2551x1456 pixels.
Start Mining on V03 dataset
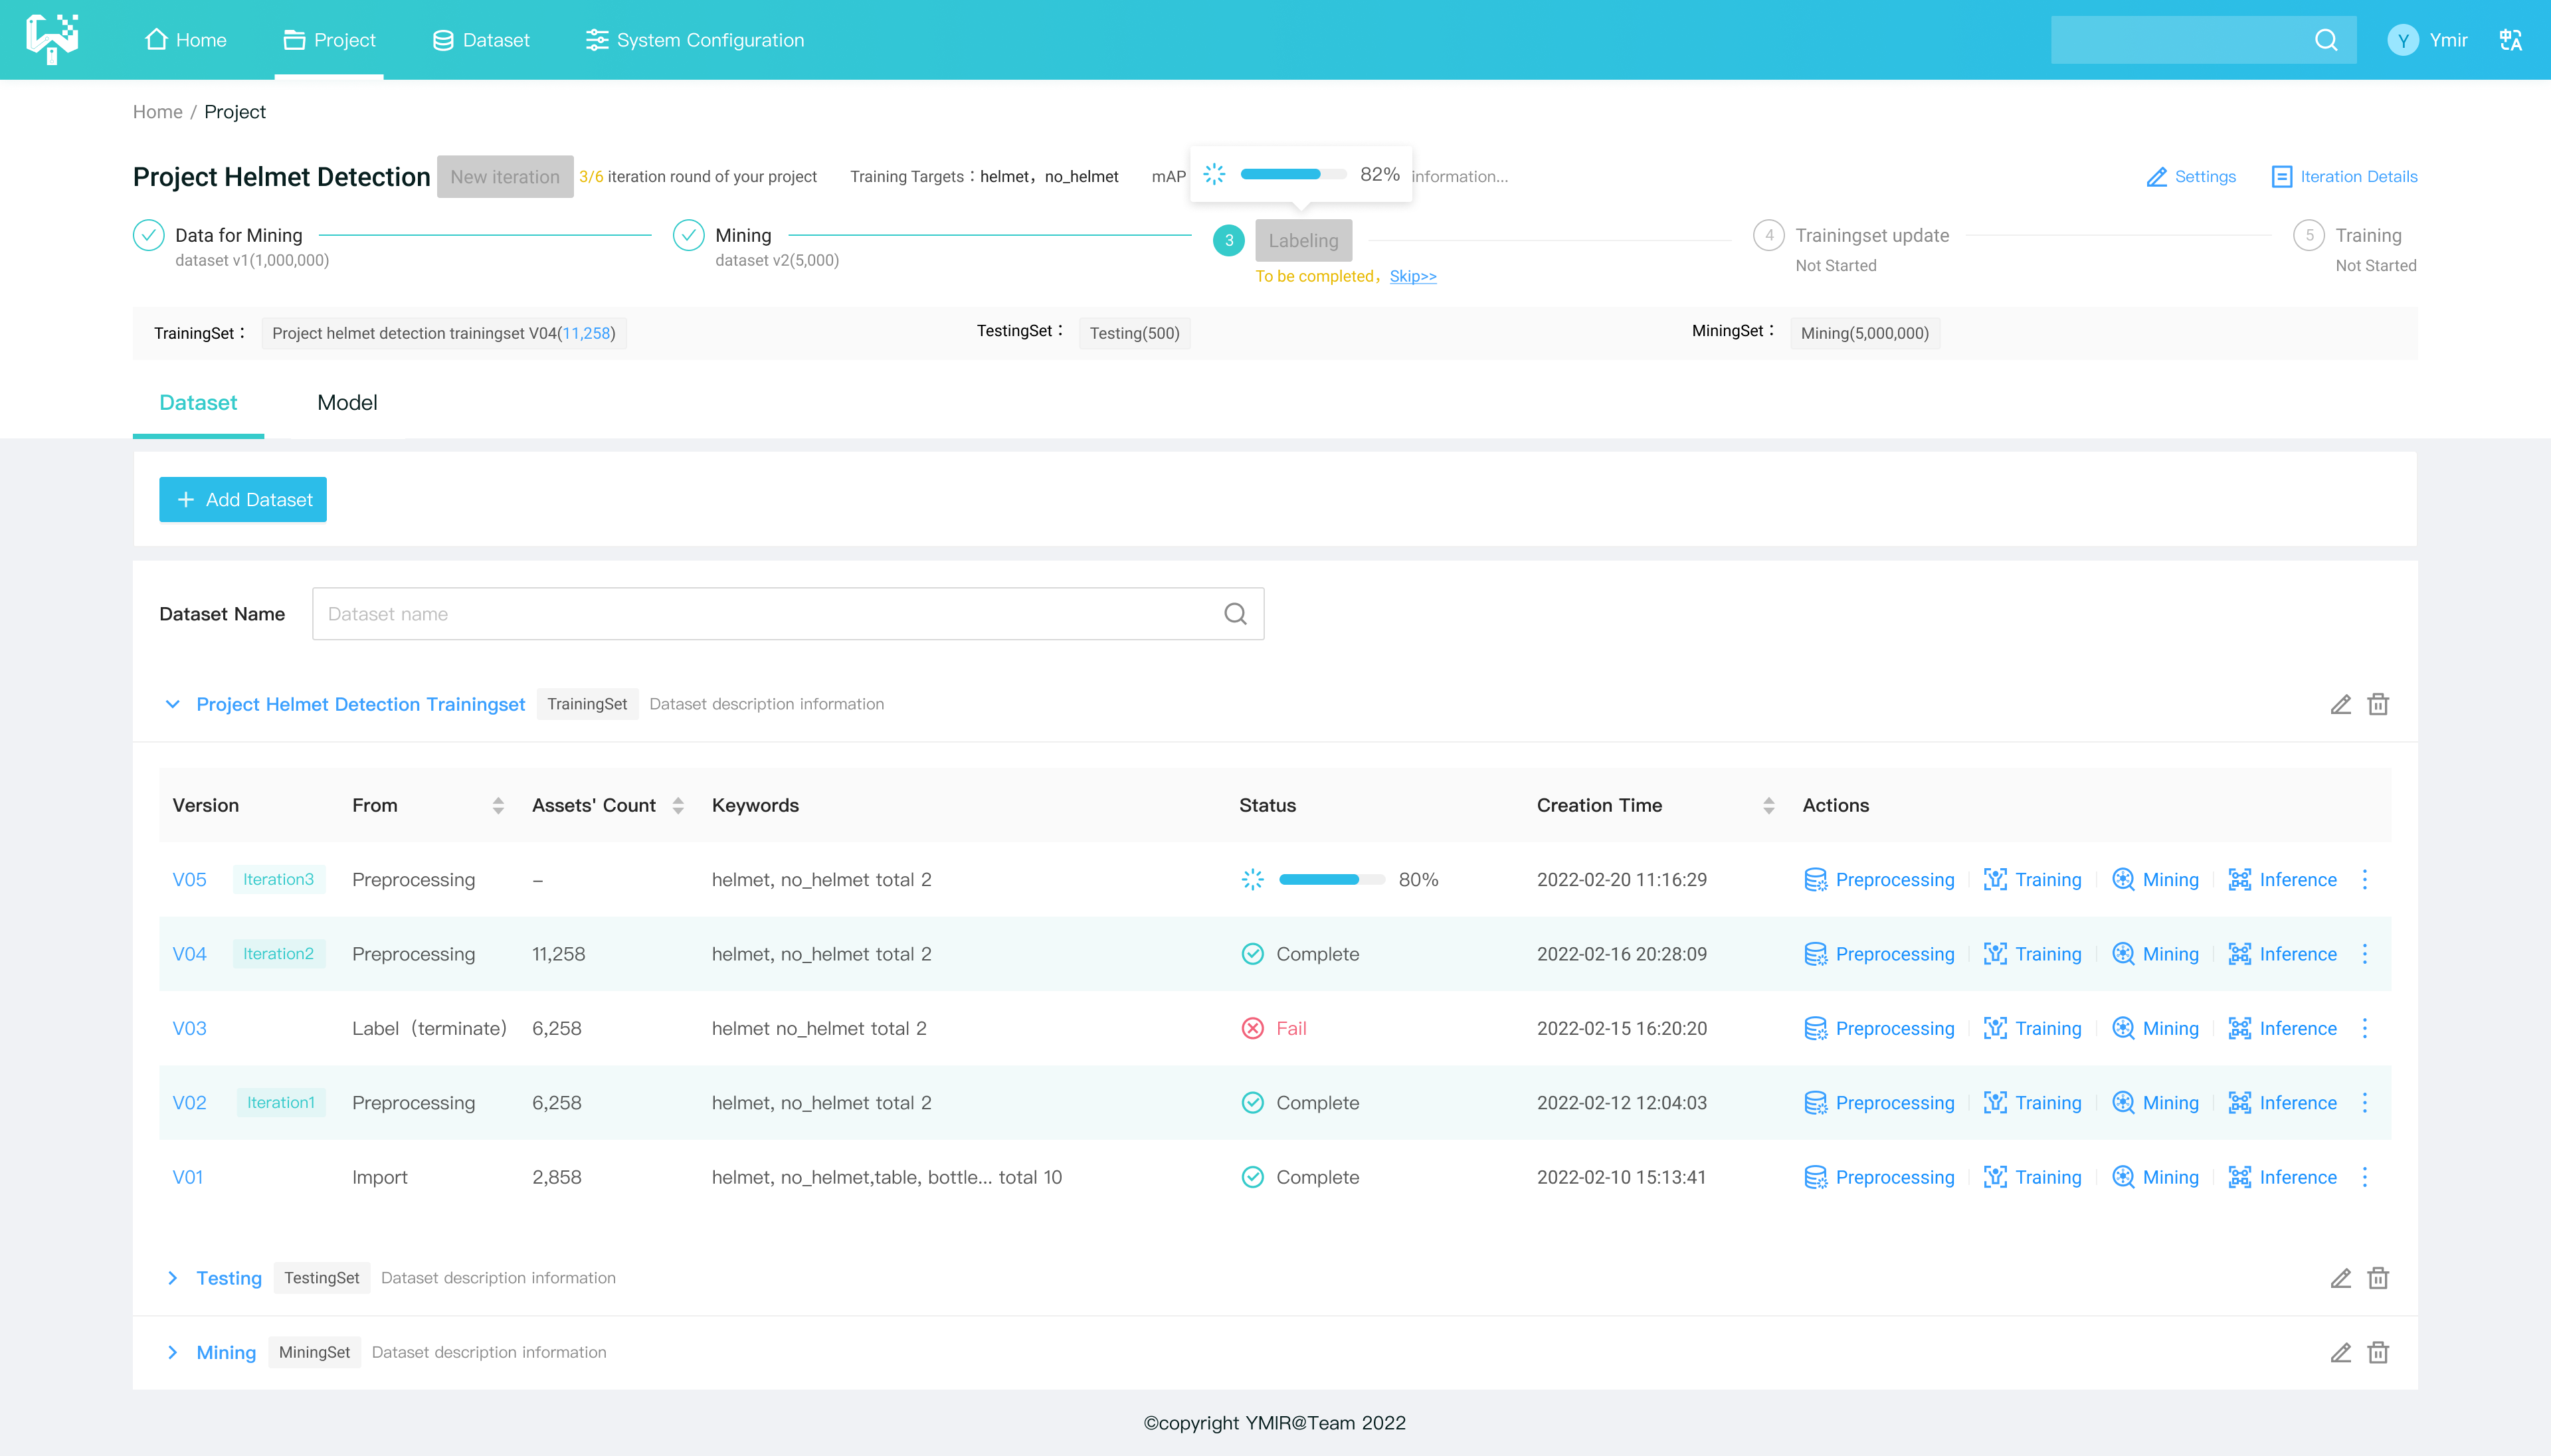point(2155,1028)
